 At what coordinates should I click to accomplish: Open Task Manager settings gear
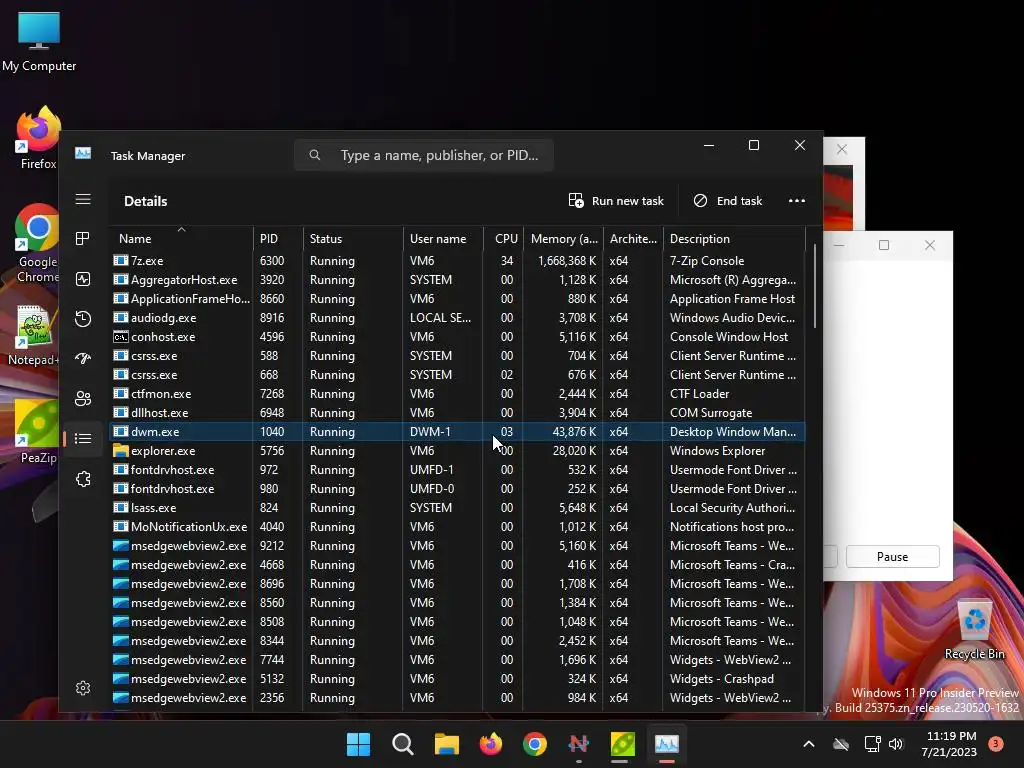83,688
